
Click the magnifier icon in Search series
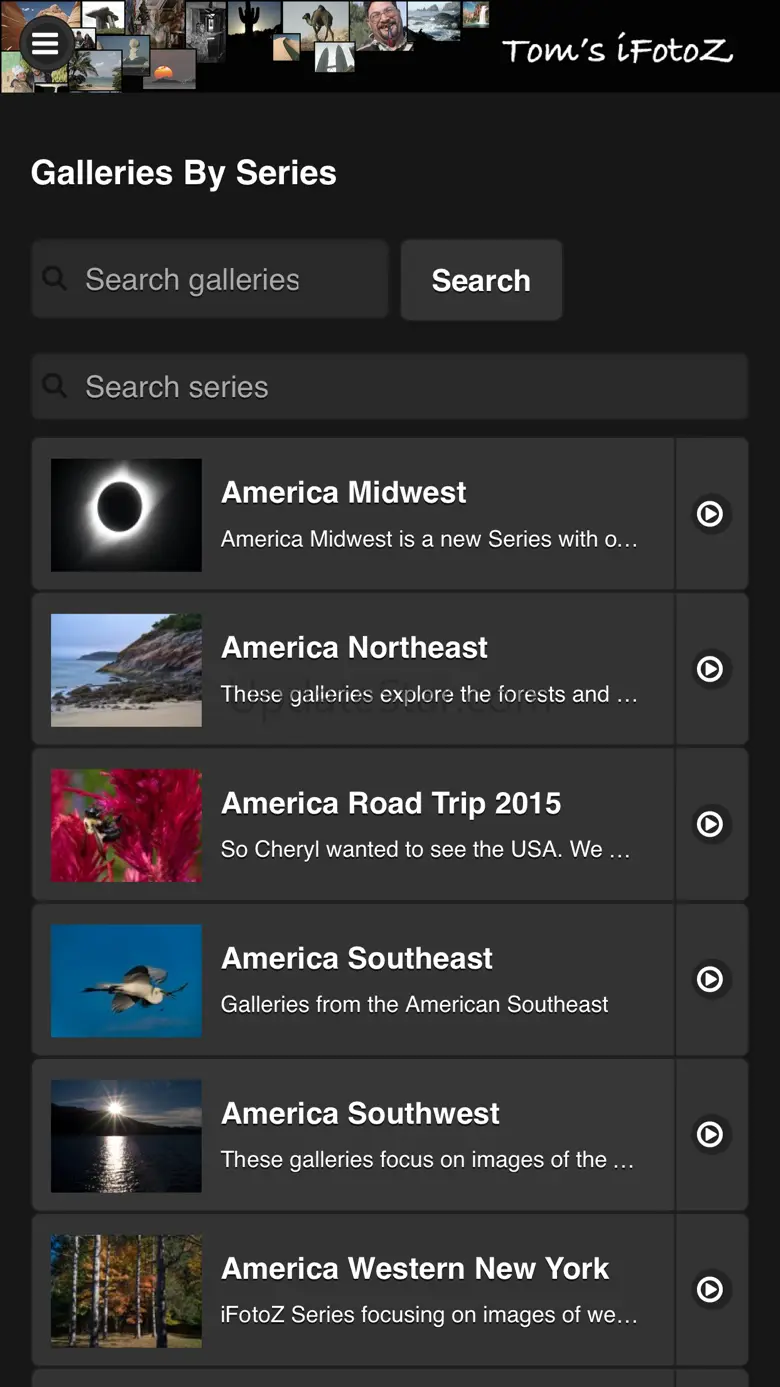[x=55, y=386]
